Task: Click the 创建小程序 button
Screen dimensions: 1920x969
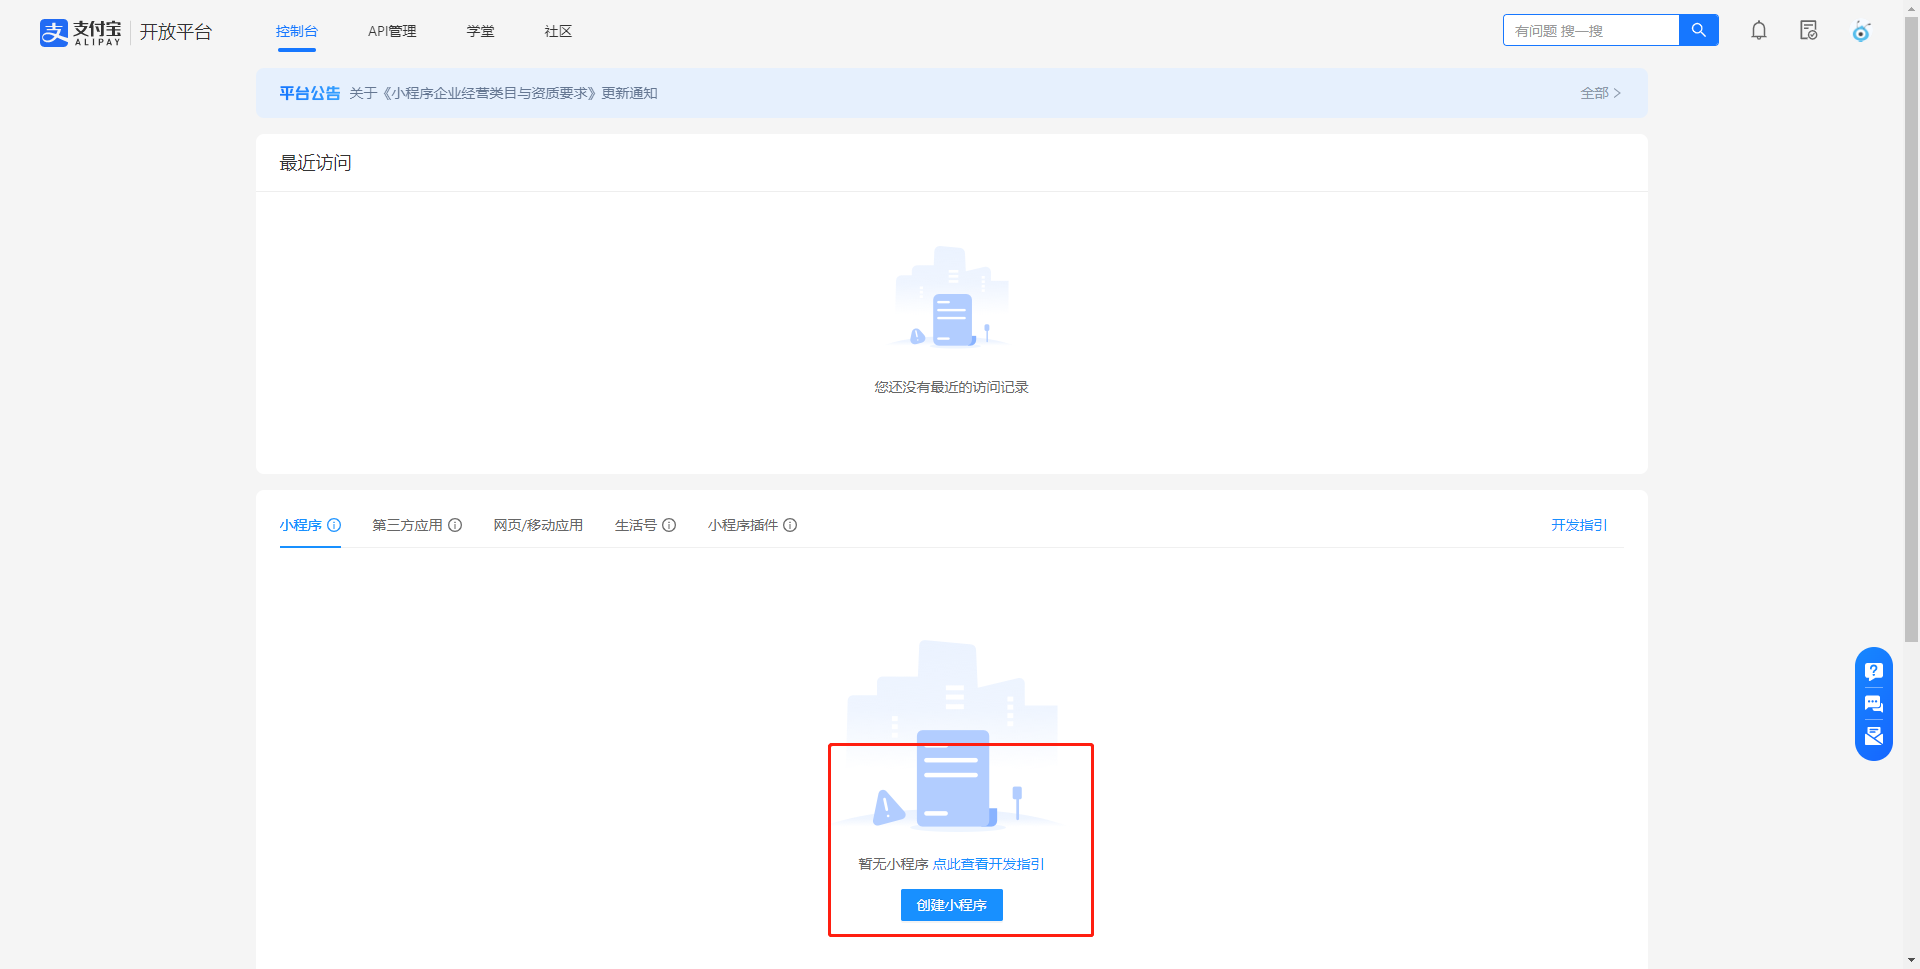Action: (951, 905)
